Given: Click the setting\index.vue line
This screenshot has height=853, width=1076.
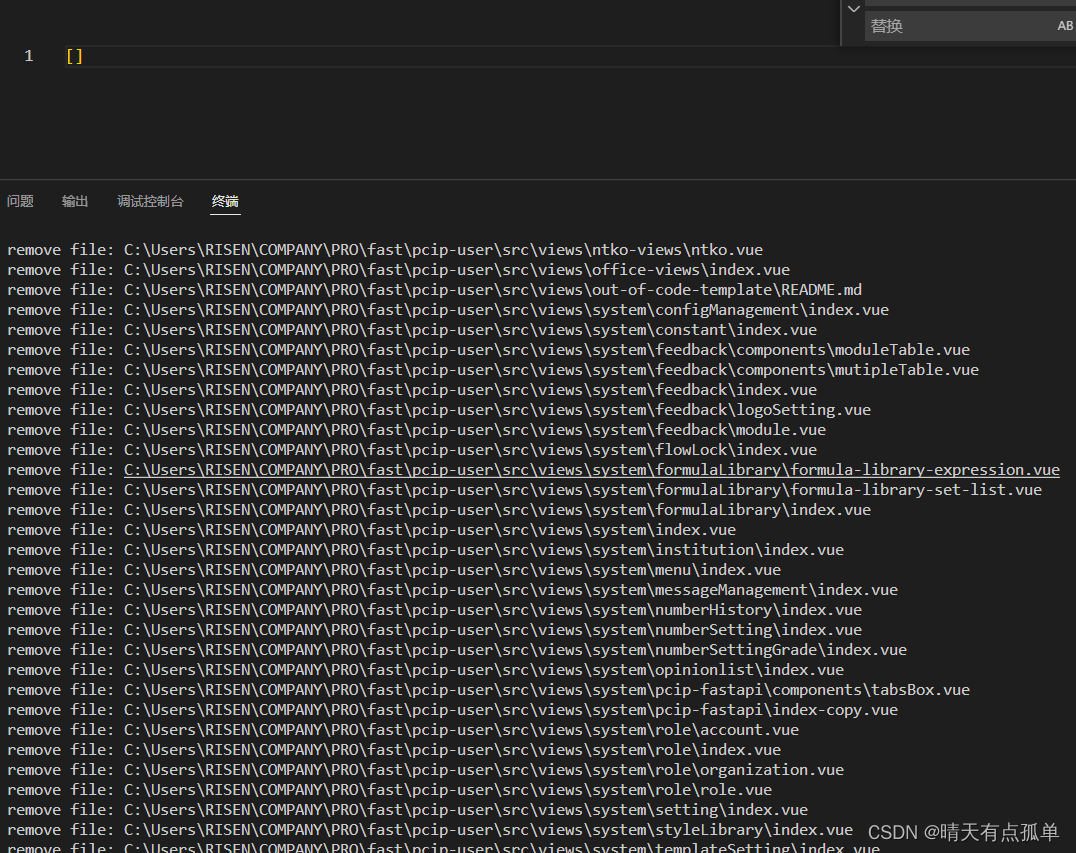Looking at the screenshot, I should [408, 810].
